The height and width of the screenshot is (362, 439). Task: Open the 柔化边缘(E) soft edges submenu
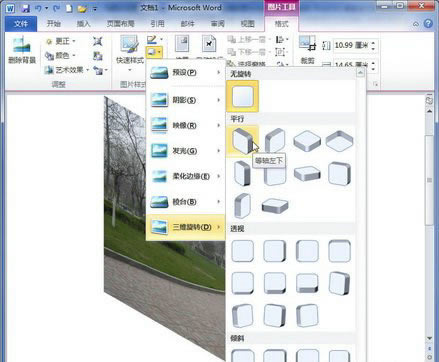[x=186, y=176]
